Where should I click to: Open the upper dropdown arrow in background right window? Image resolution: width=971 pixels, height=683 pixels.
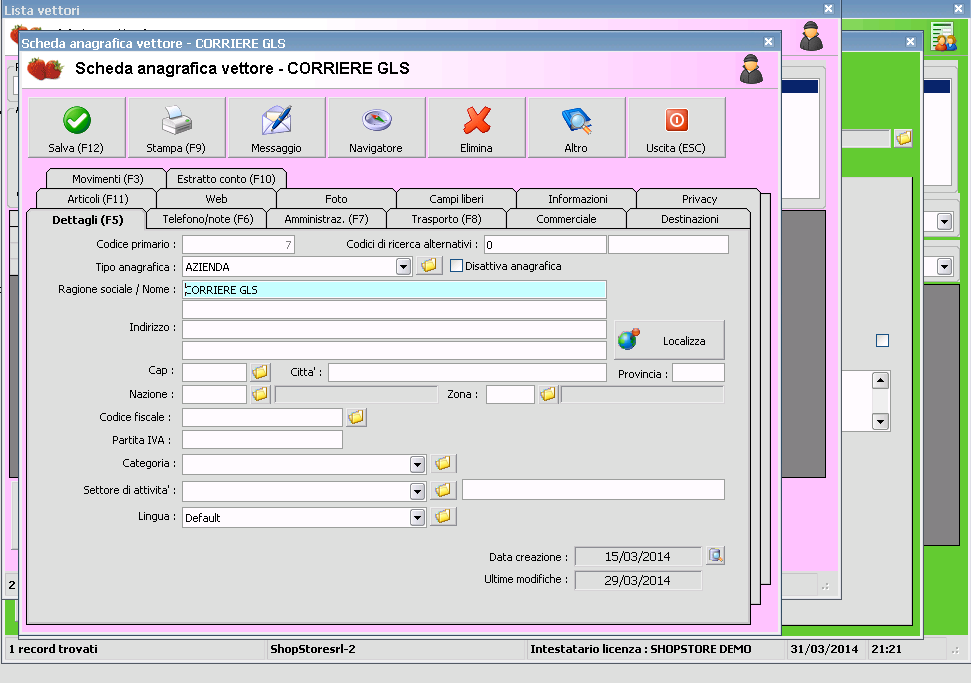944,221
